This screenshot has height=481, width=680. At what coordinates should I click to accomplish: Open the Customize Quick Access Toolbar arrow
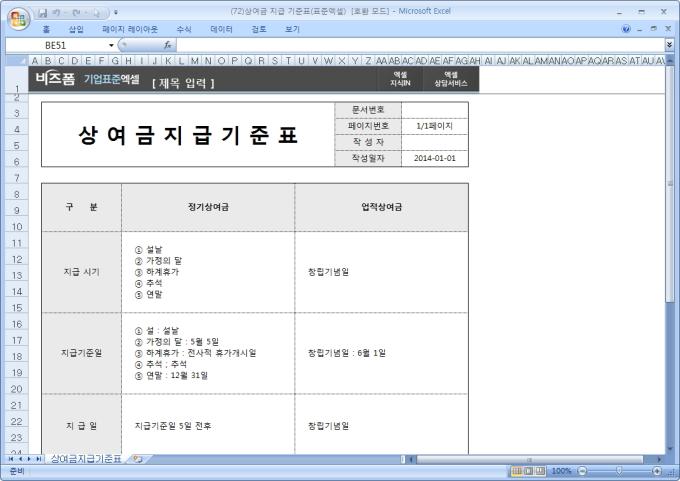click(116, 13)
